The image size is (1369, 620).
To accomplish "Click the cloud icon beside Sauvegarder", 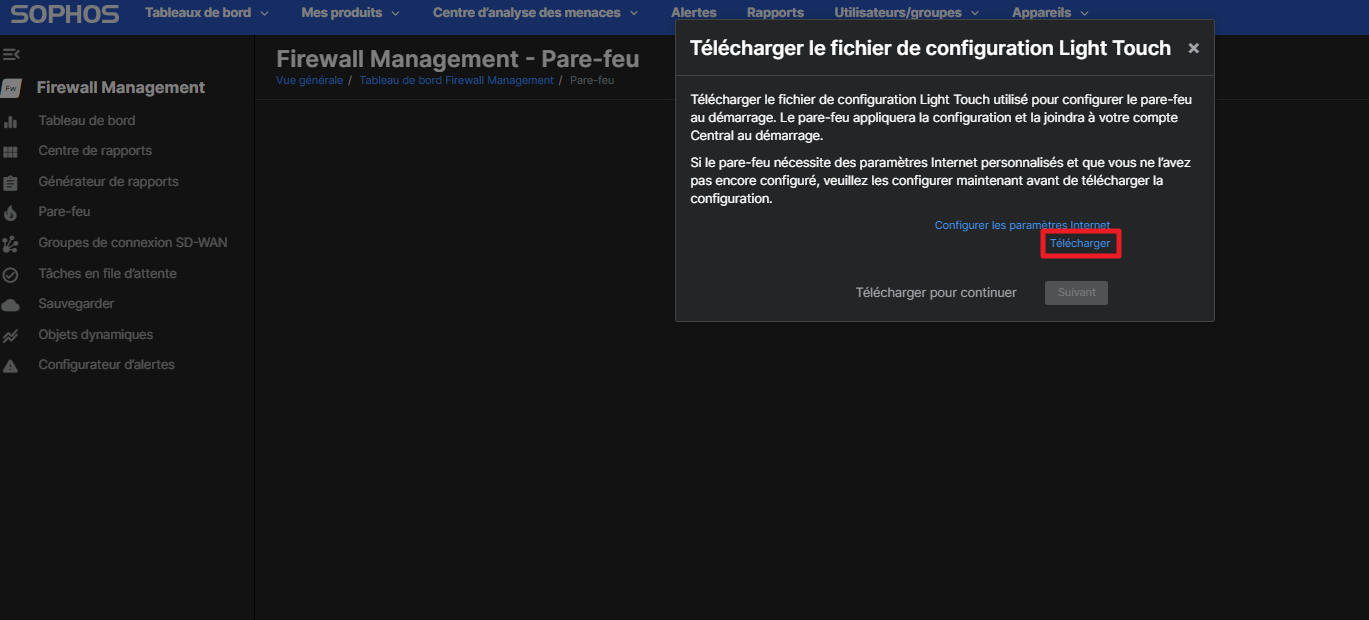I will (11, 304).
